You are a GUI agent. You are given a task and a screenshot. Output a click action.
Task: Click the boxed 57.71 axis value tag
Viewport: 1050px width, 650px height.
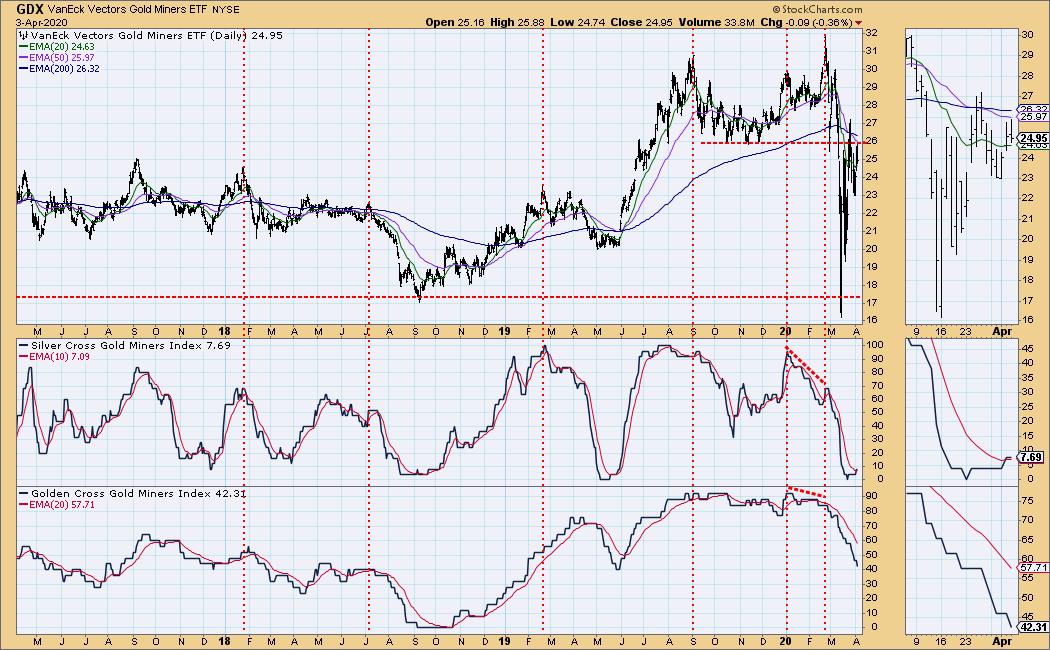1032,567
